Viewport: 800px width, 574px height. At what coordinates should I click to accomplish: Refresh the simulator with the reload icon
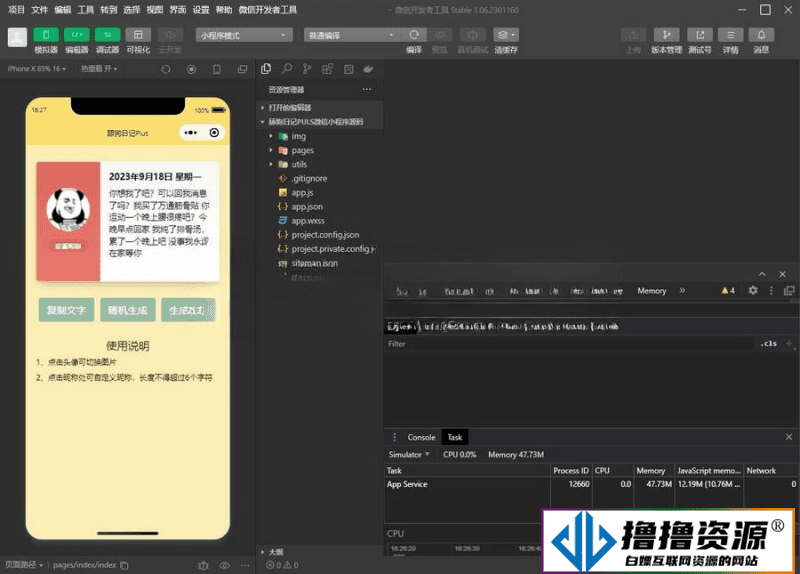point(166,69)
